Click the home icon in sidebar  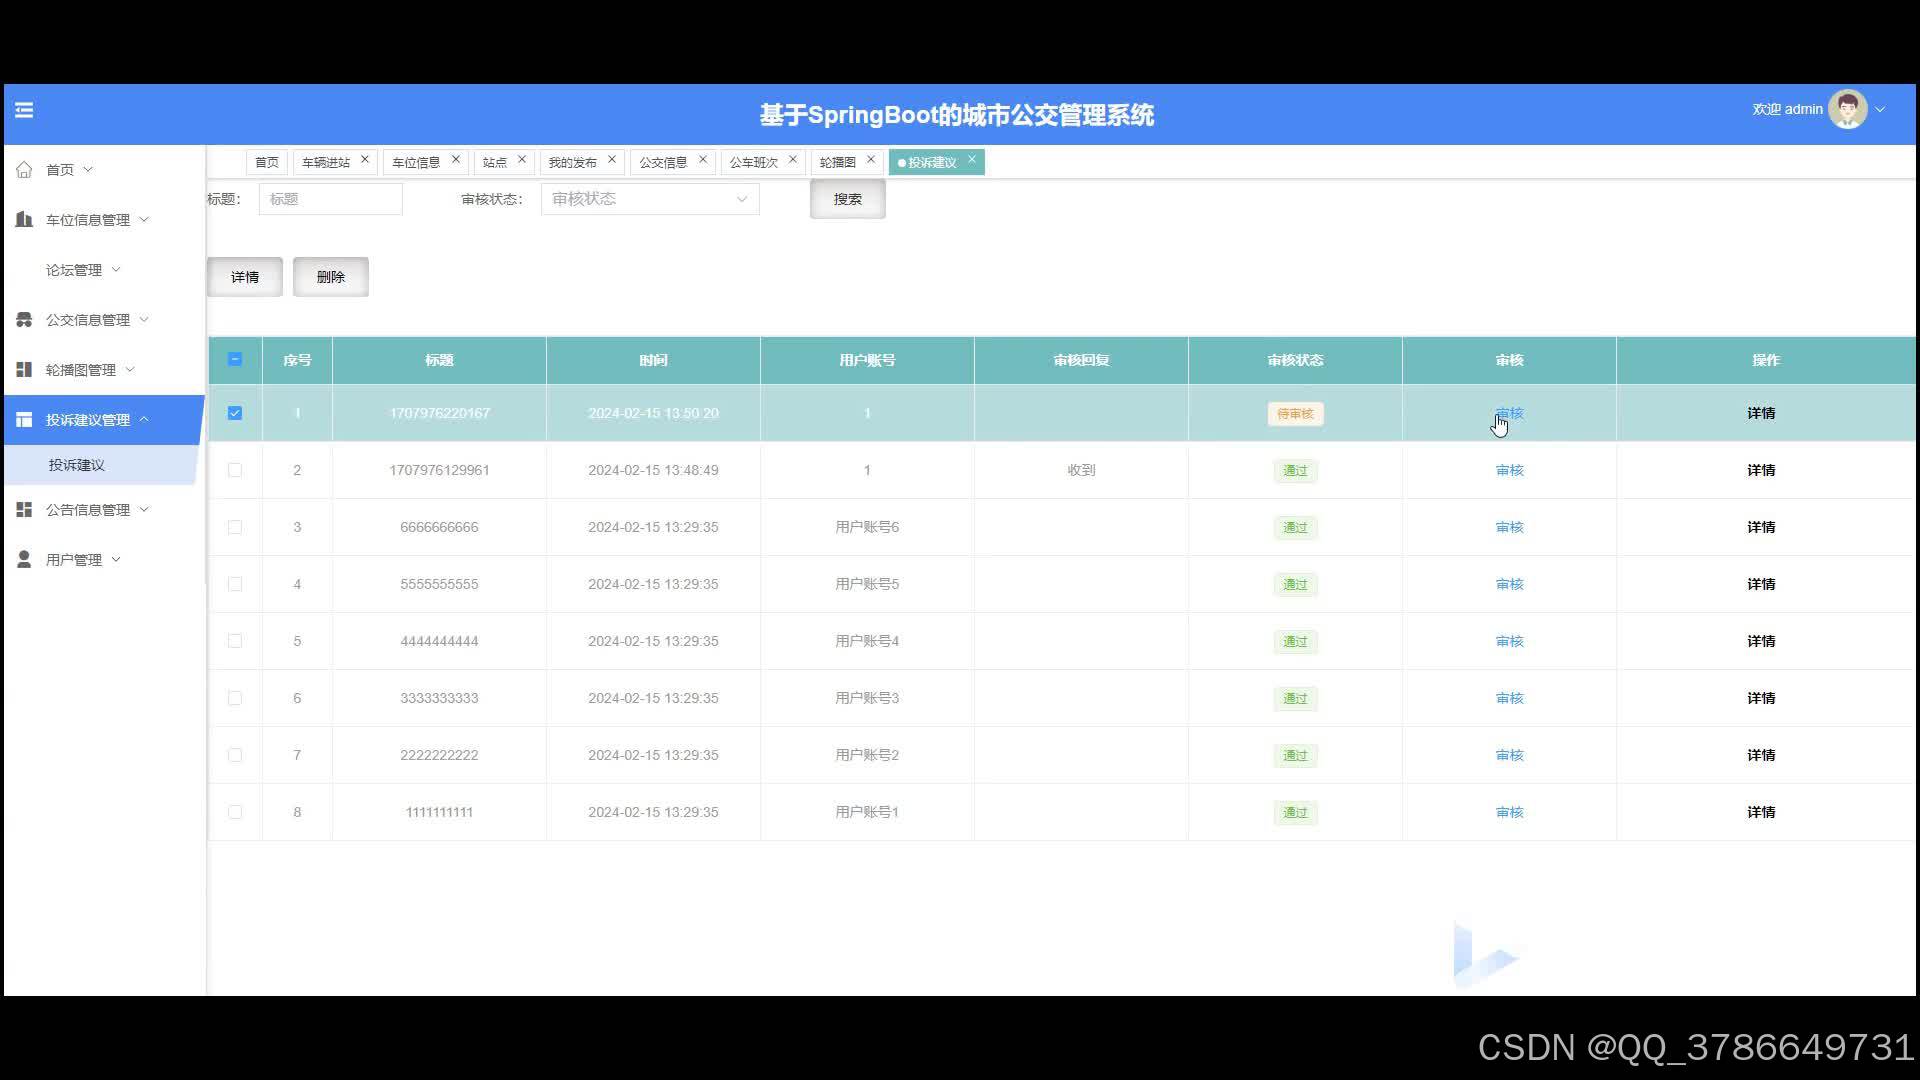[24, 170]
